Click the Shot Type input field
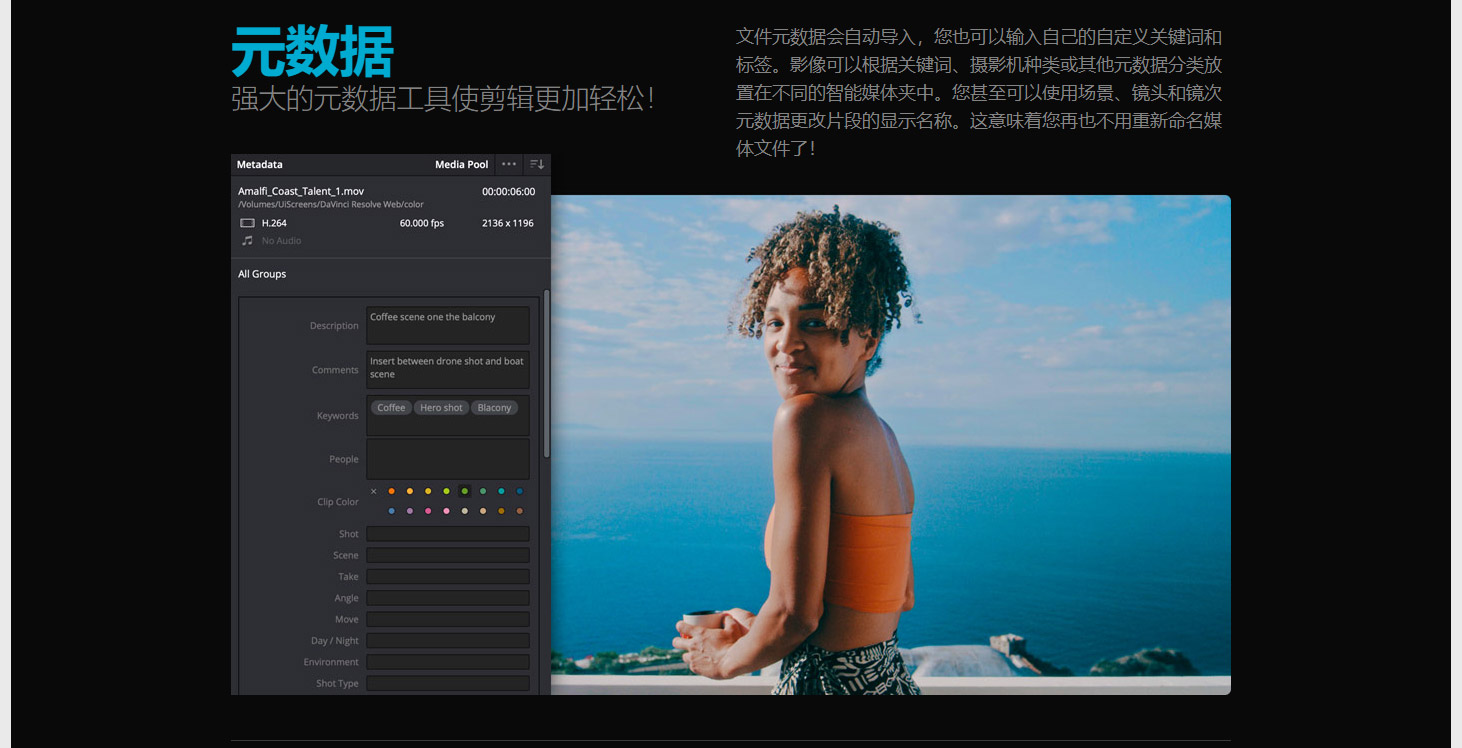This screenshot has height=748, width=1462. pyautogui.click(x=448, y=683)
